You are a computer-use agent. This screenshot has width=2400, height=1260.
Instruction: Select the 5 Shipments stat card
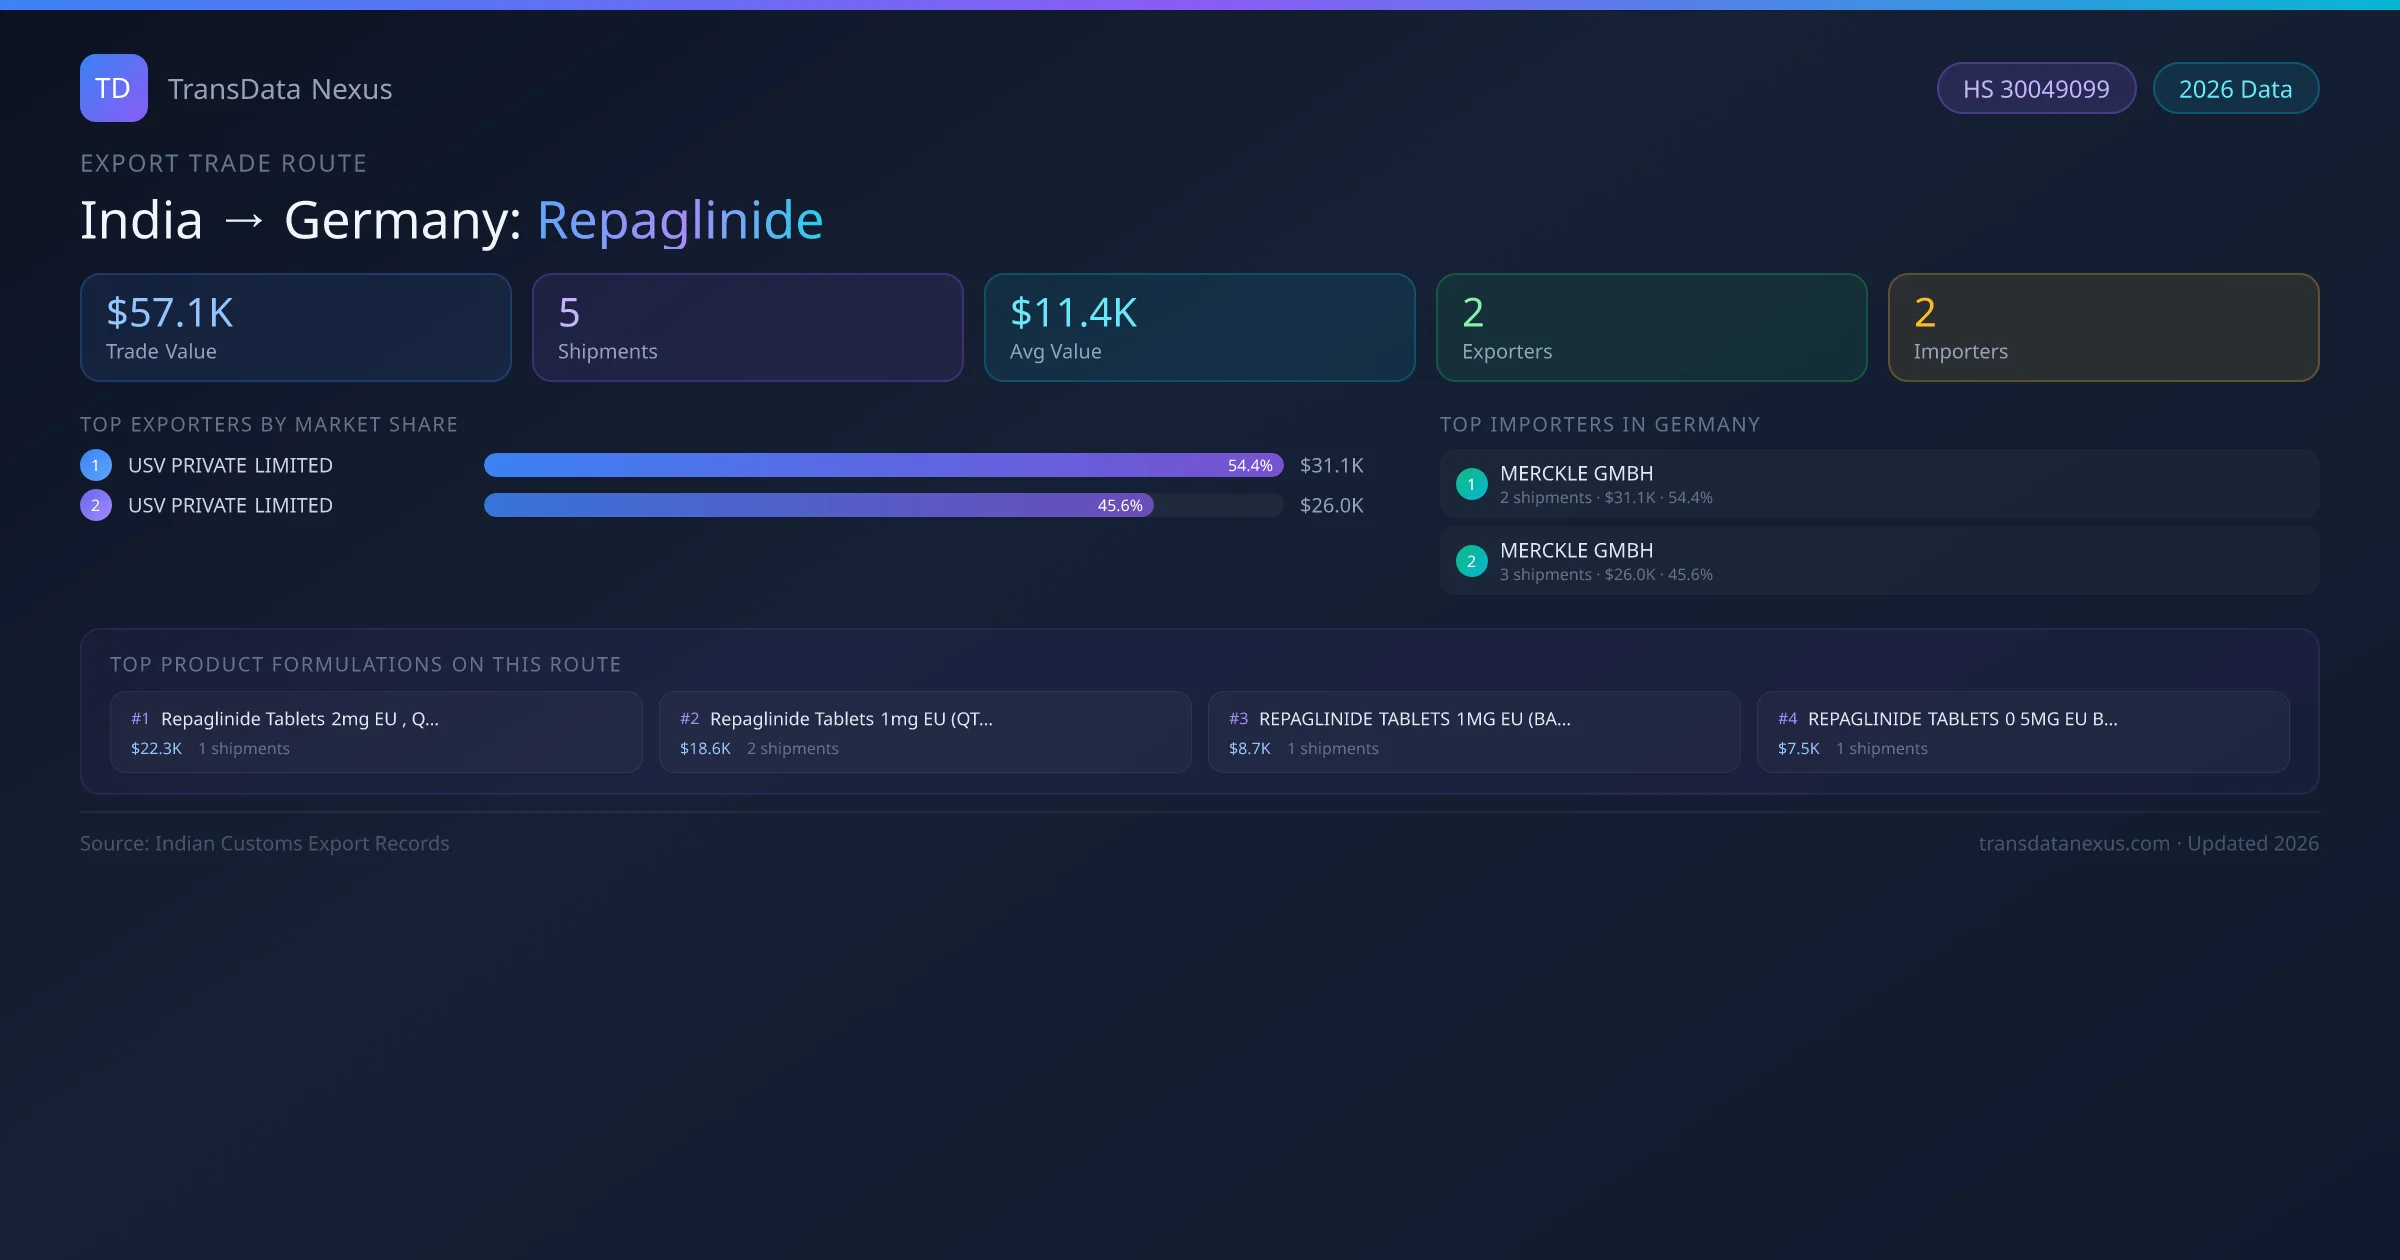point(747,327)
